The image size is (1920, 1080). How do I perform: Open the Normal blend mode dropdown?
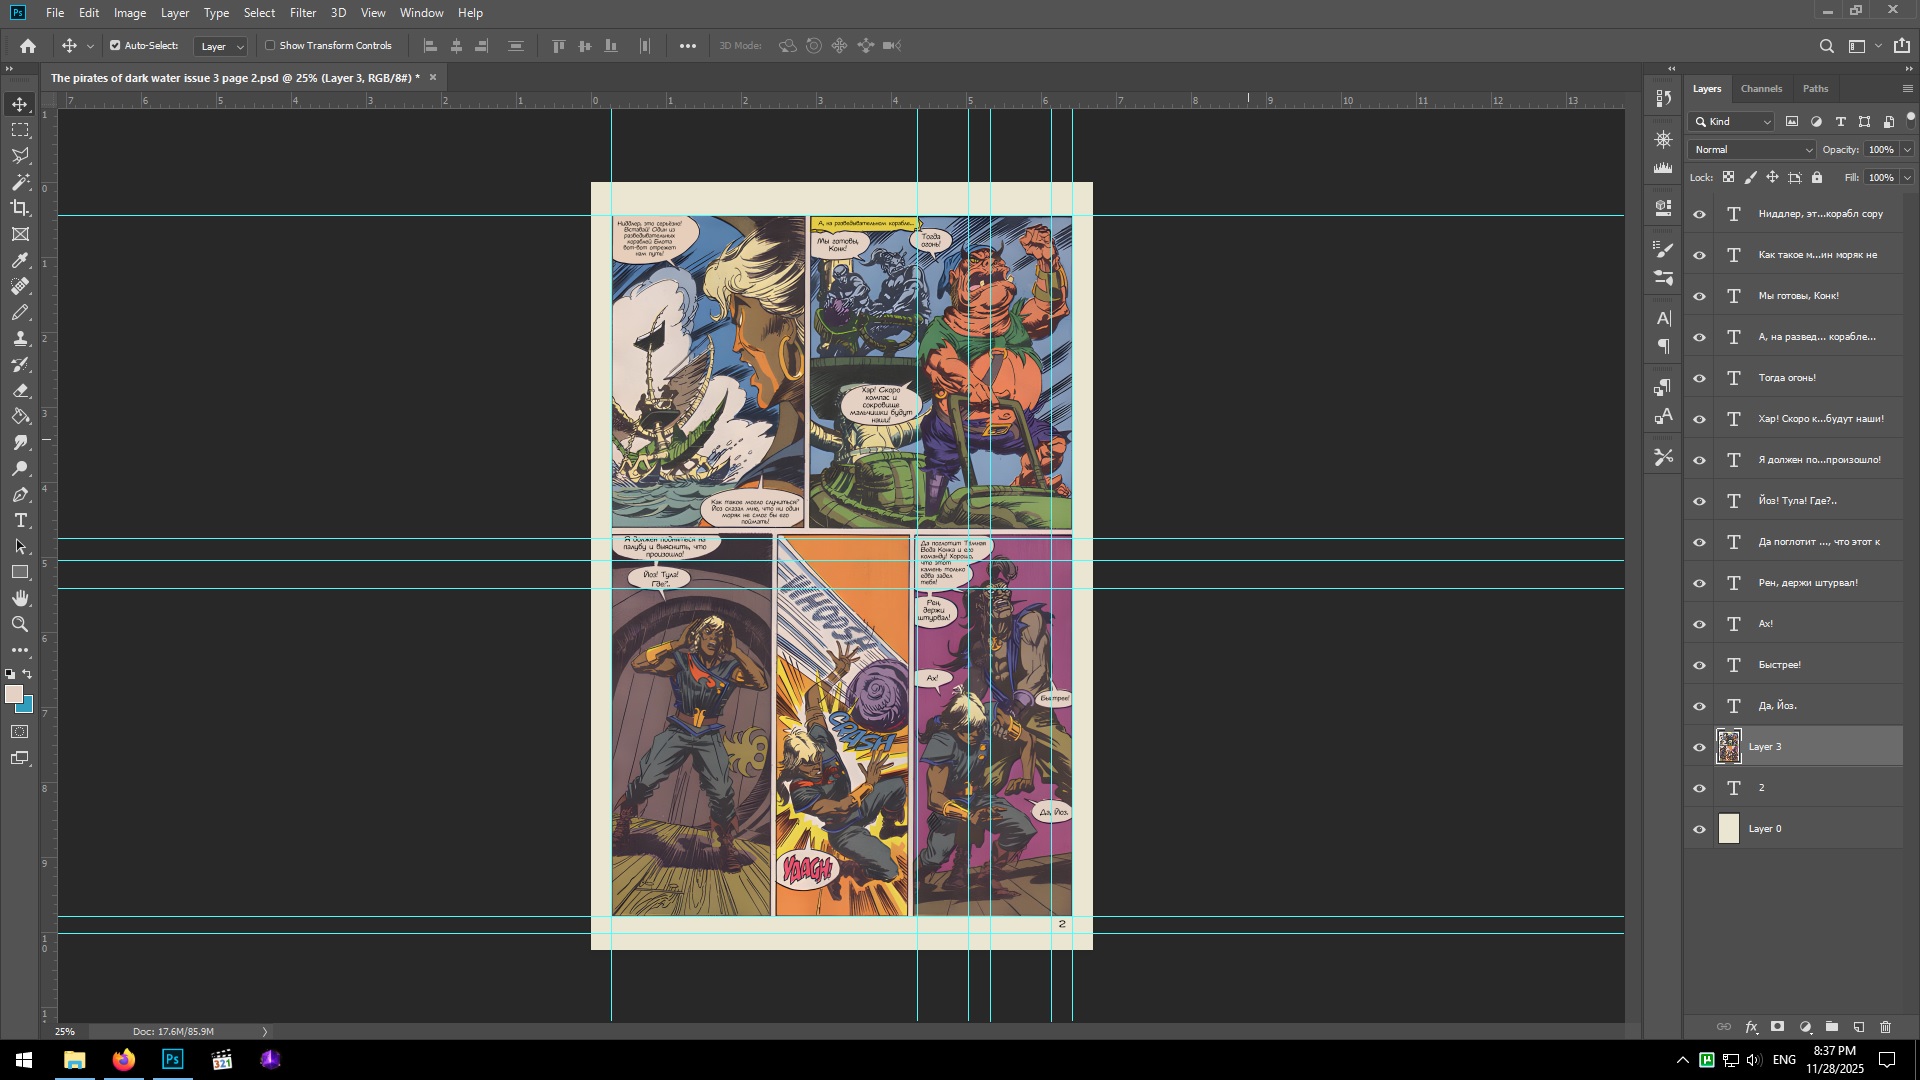pos(1751,150)
